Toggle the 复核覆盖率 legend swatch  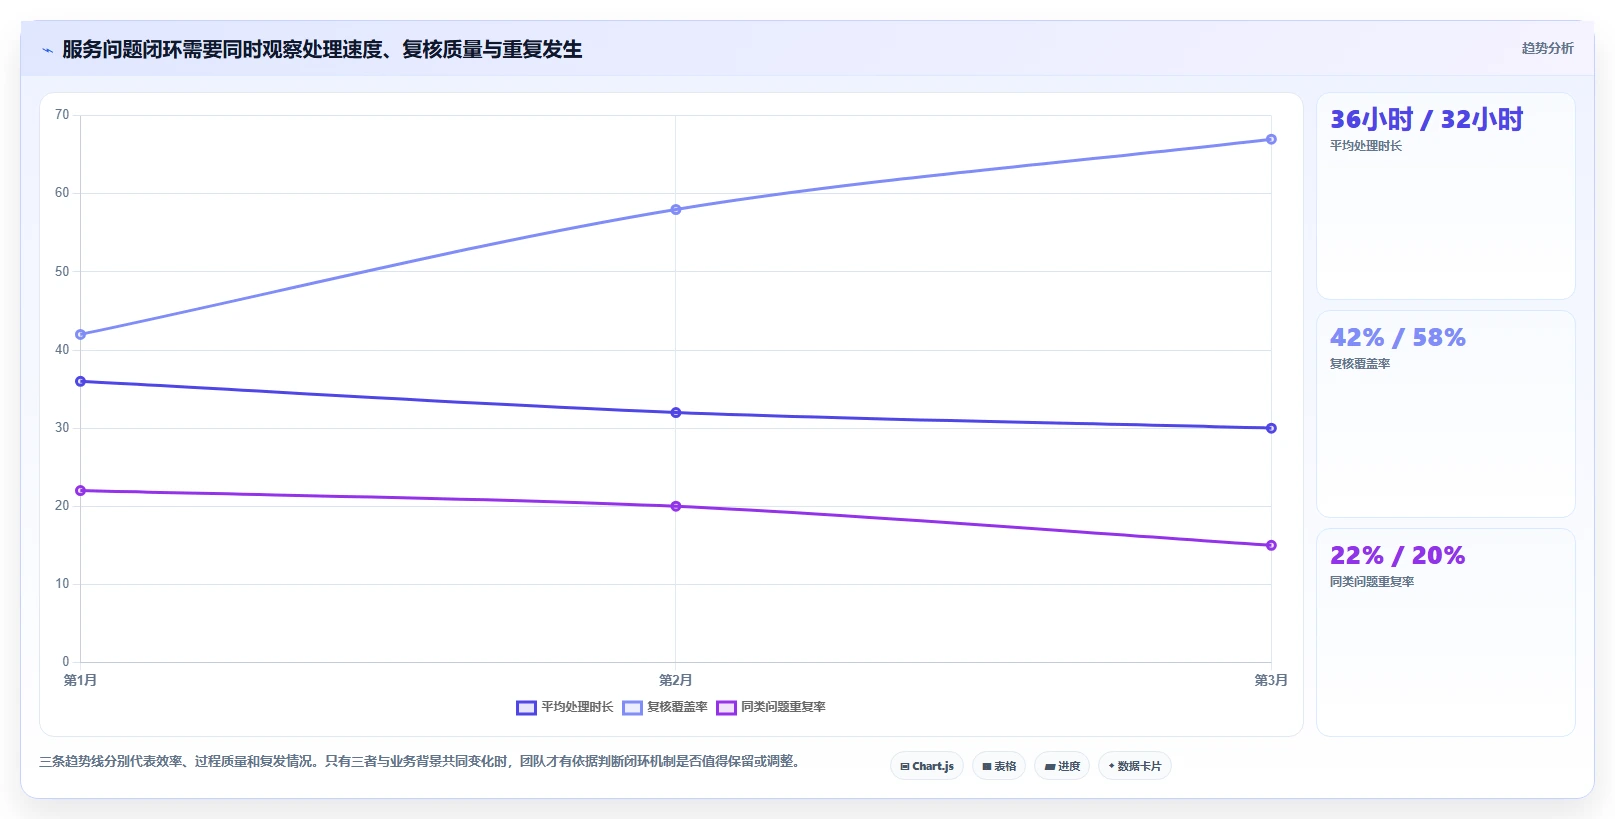click(632, 708)
